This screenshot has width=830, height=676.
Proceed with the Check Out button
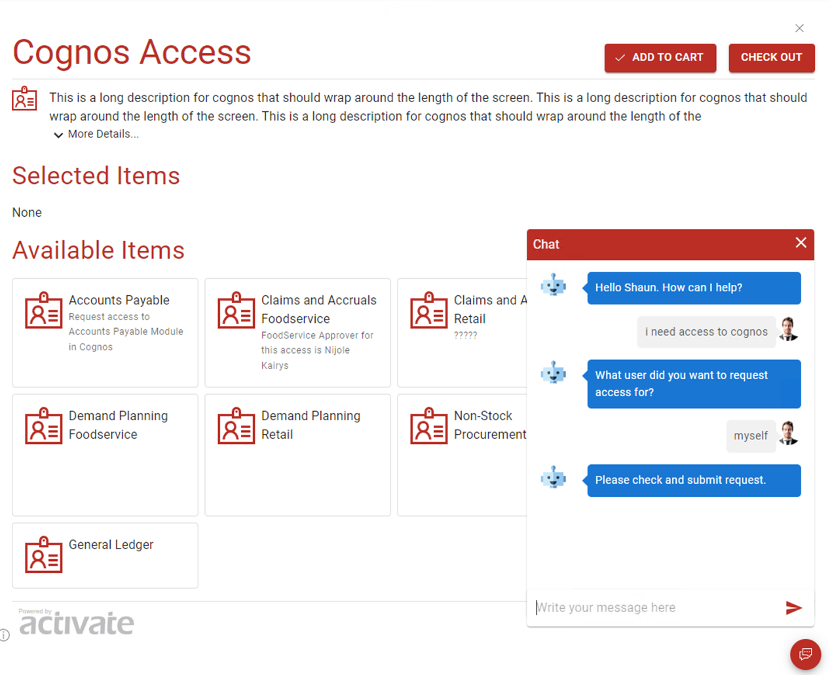tap(771, 58)
